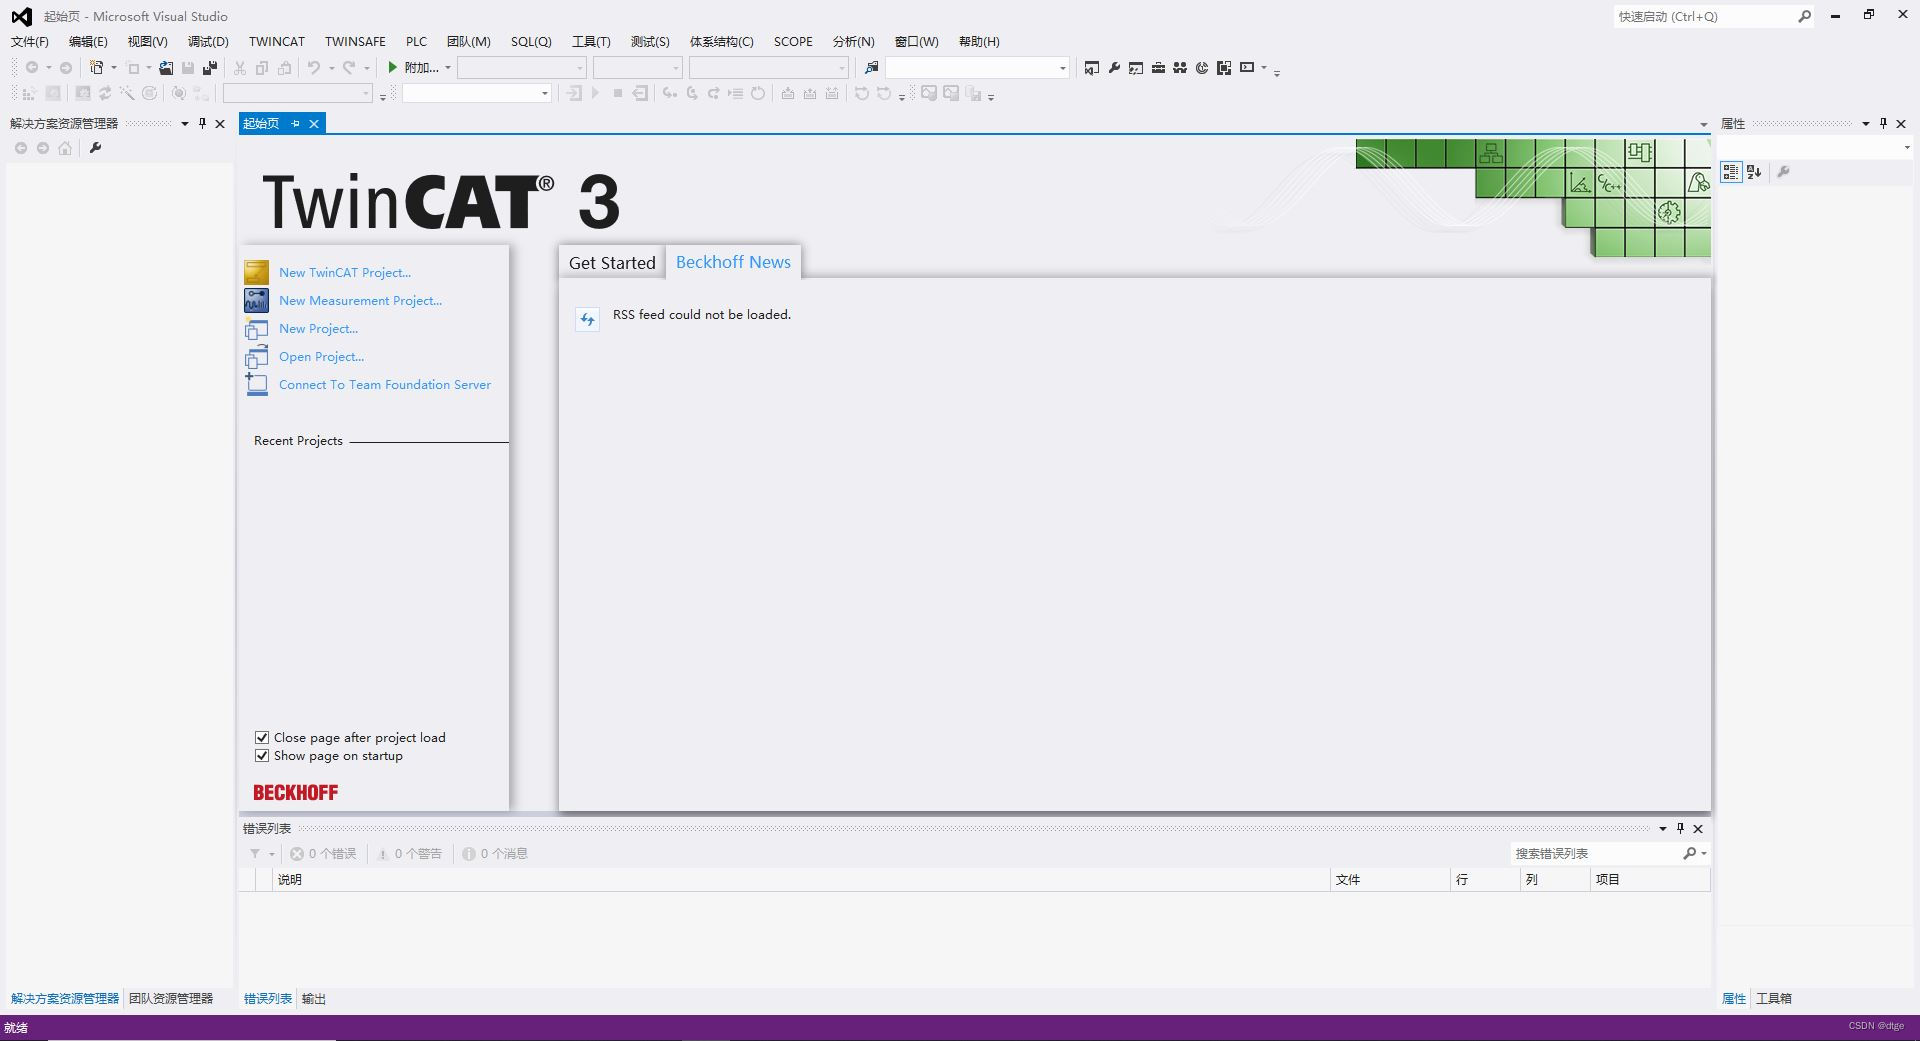Image resolution: width=1920 pixels, height=1041 pixels.
Task: Switch to Get Started tab
Action: (x=612, y=263)
